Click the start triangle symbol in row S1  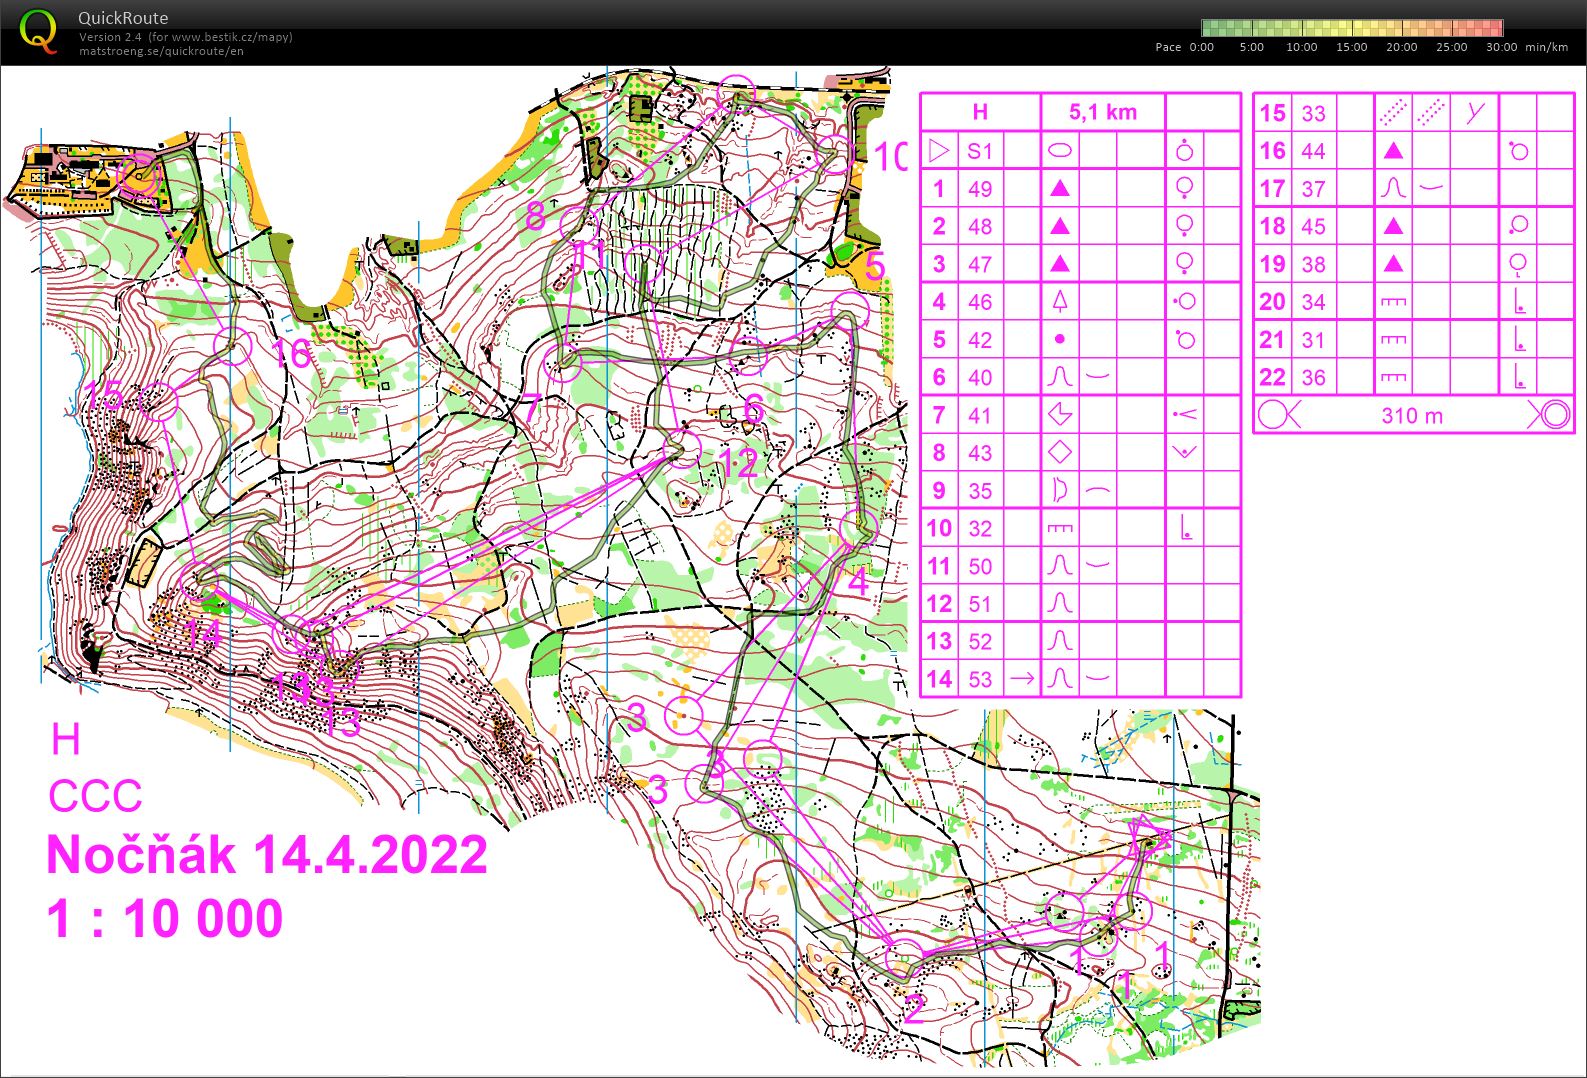[938, 151]
